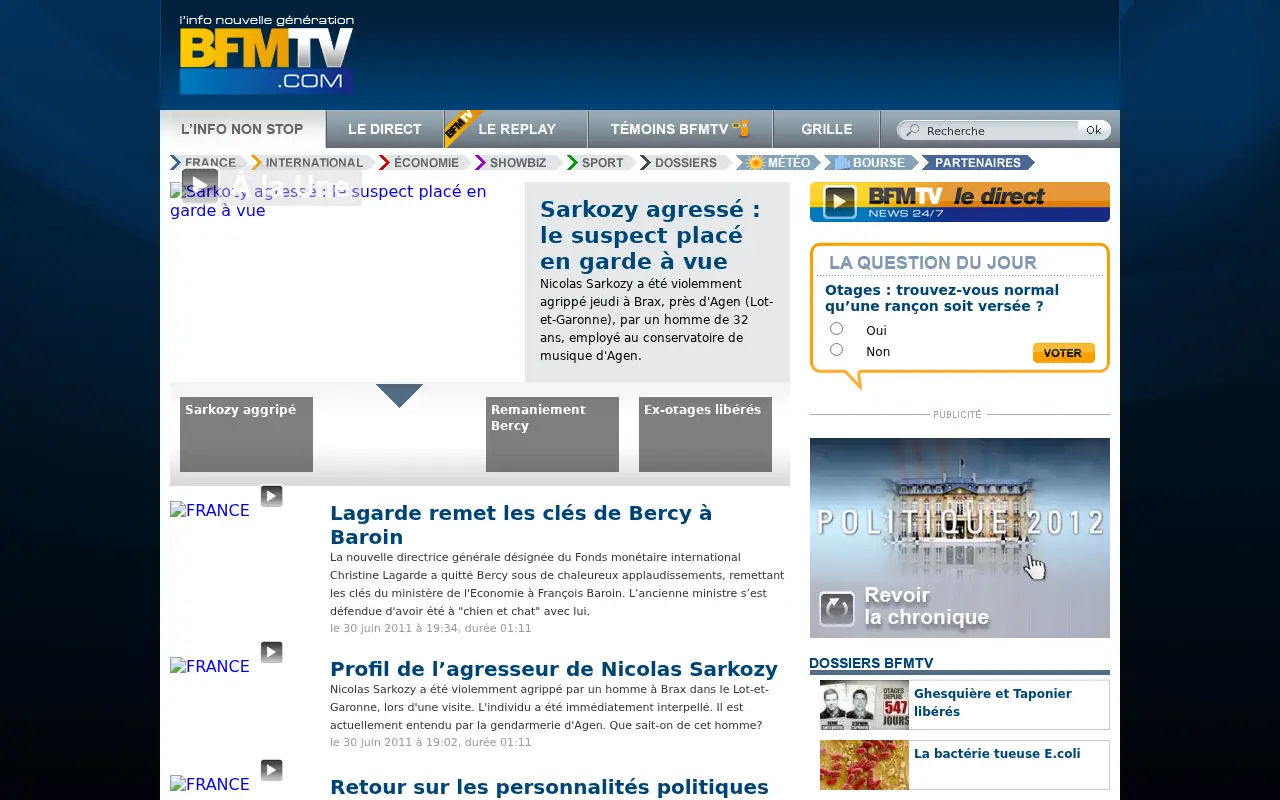Select the Ex-otages libérés carousel thumbnail

coord(705,434)
